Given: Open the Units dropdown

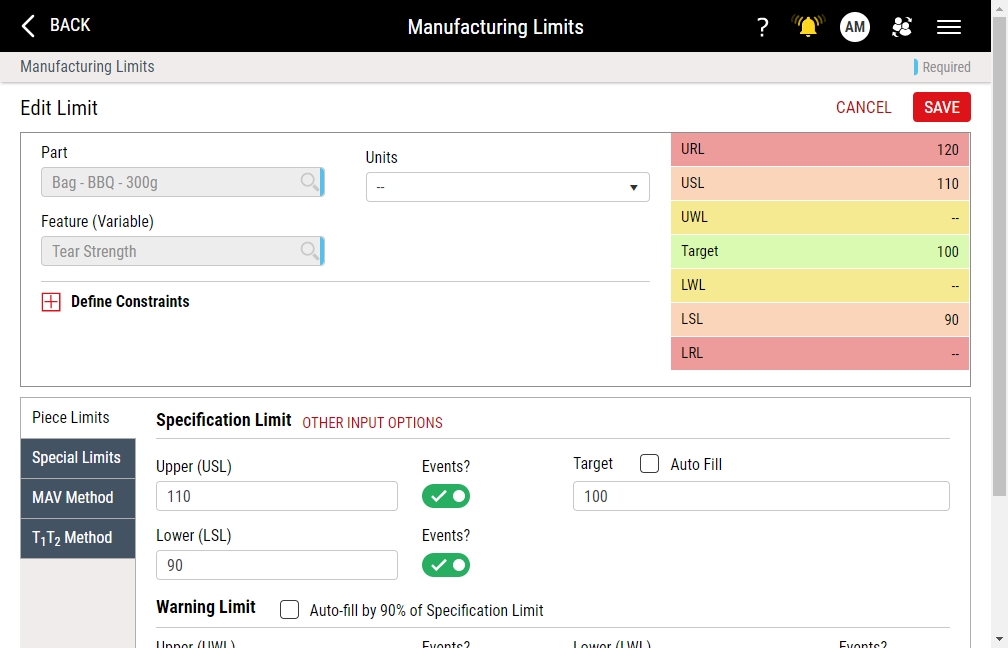Looking at the screenshot, I should tap(507, 187).
